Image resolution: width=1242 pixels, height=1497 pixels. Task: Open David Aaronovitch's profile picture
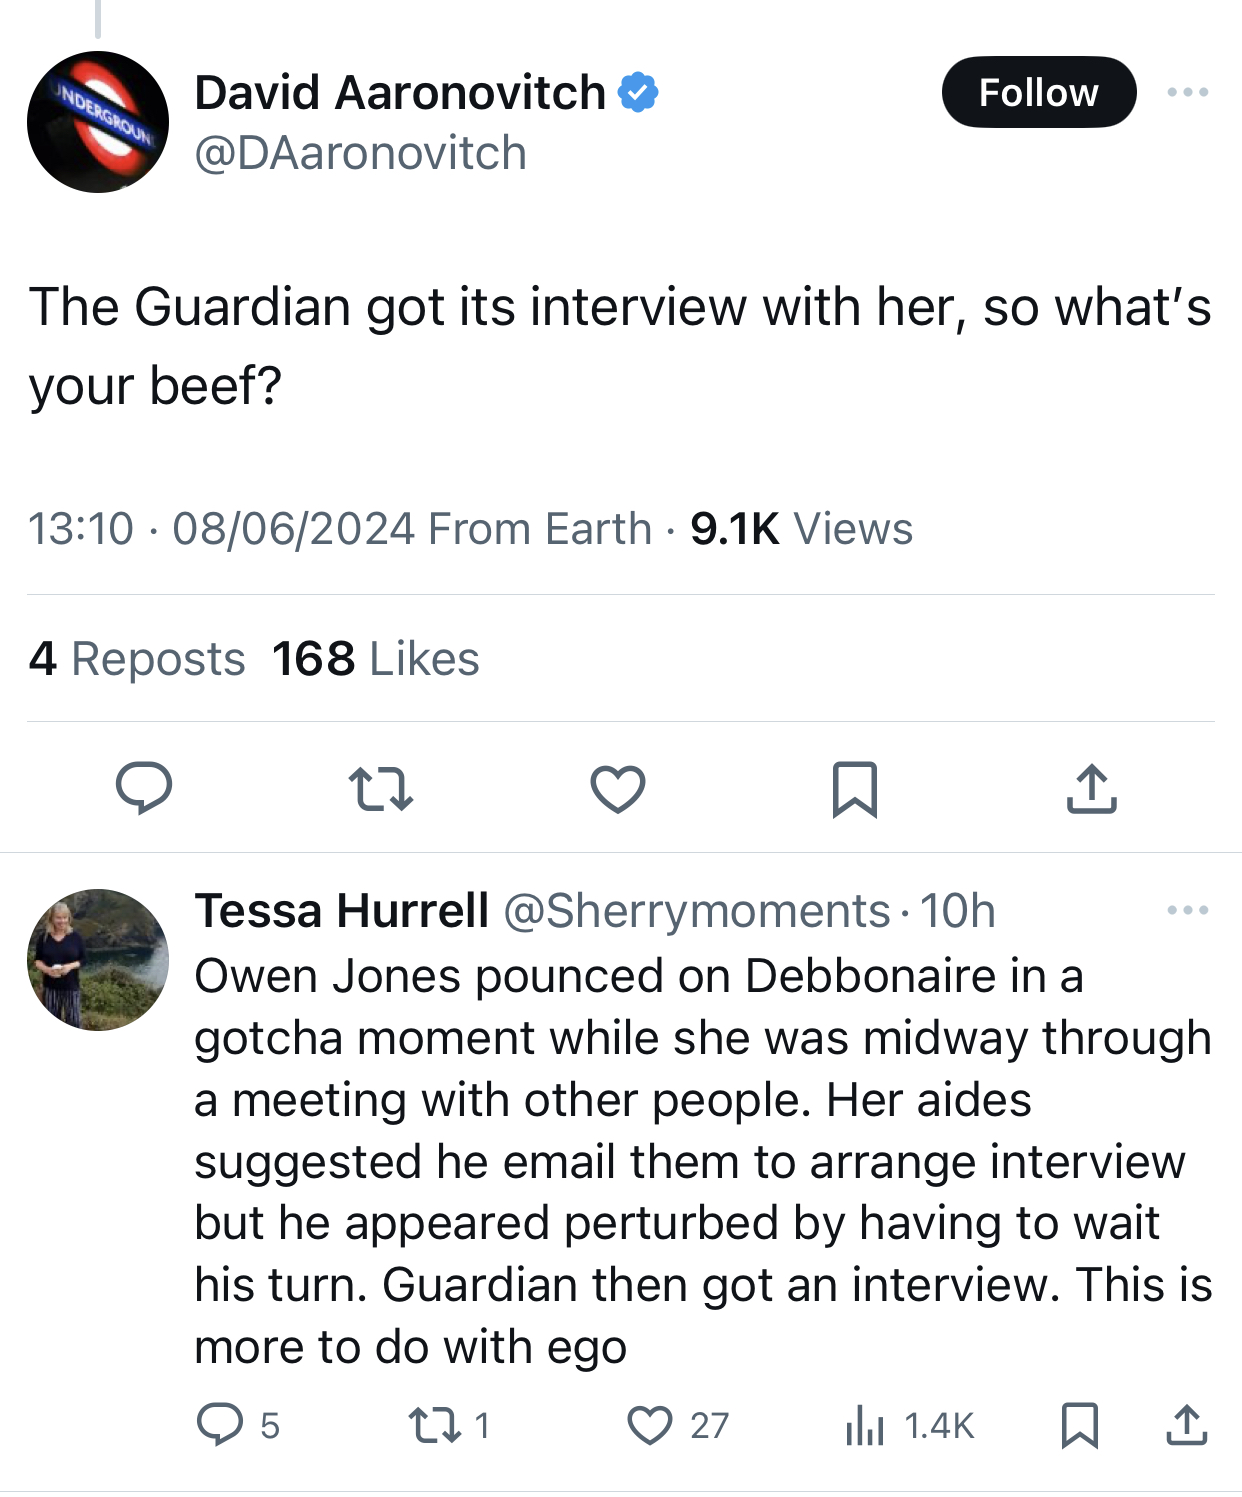[98, 122]
